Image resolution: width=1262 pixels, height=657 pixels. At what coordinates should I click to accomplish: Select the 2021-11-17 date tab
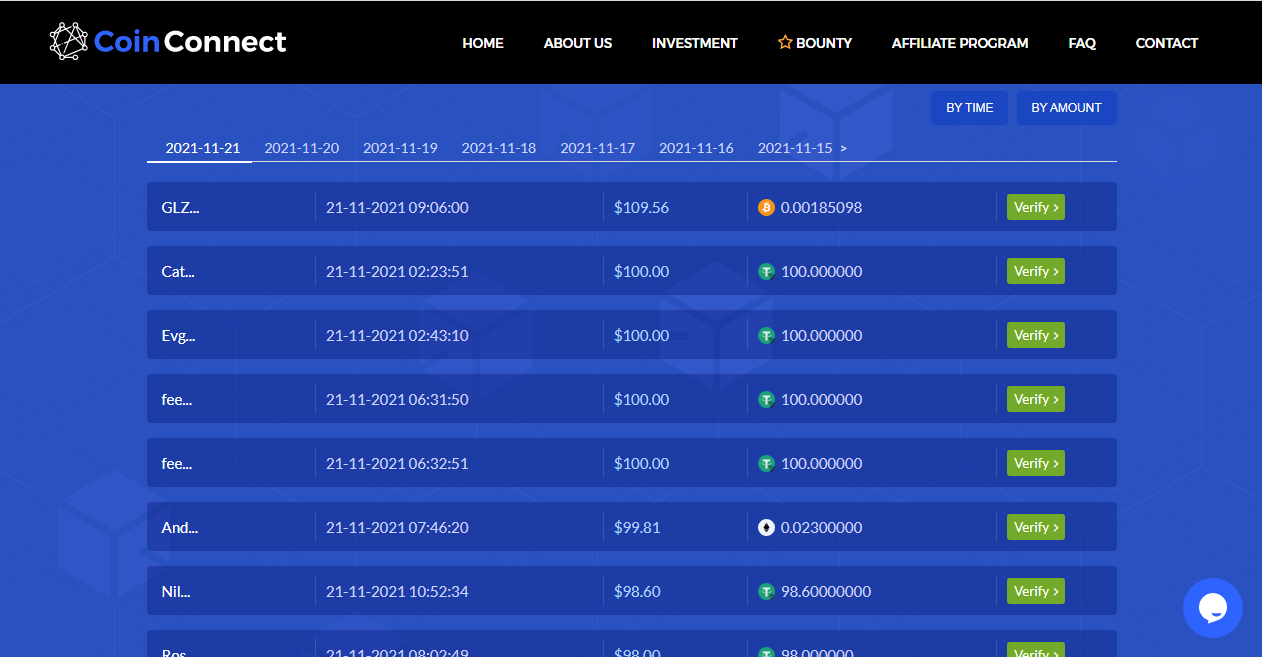pyautogui.click(x=598, y=148)
